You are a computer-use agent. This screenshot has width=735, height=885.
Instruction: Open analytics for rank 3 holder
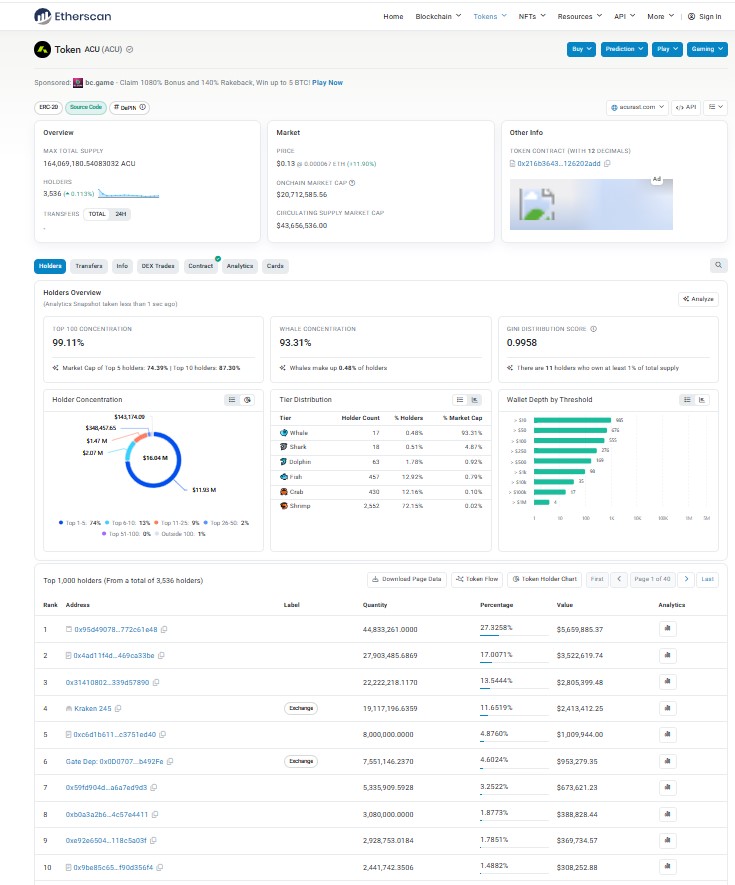(667, 682)
